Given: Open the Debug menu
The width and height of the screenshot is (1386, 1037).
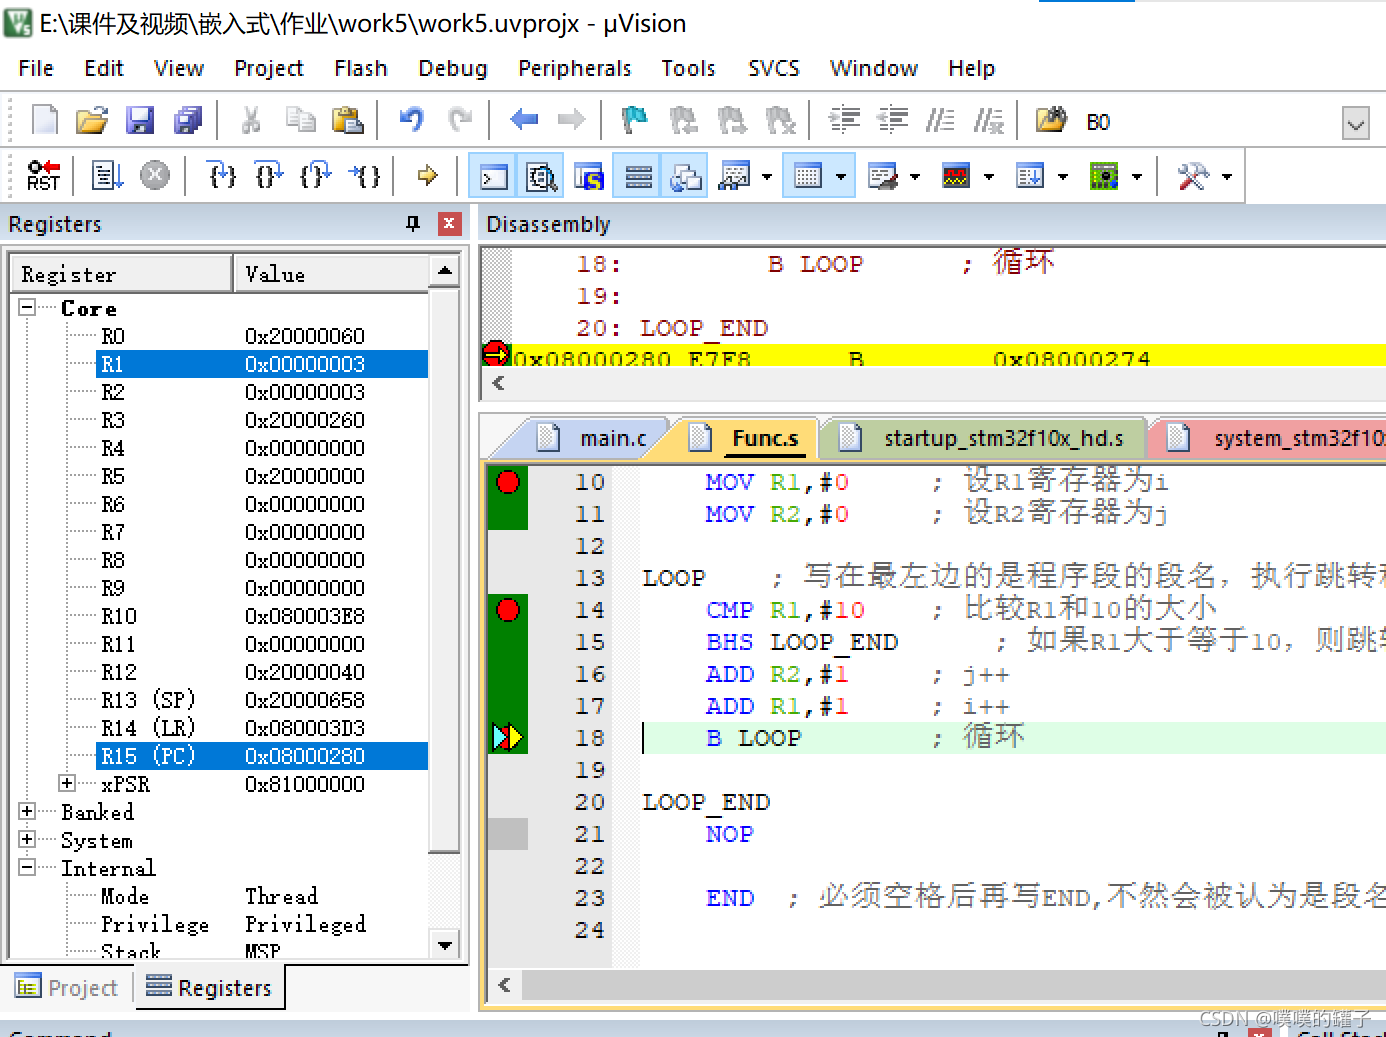Looking at the screenshot, I should (x=452, y=68).
